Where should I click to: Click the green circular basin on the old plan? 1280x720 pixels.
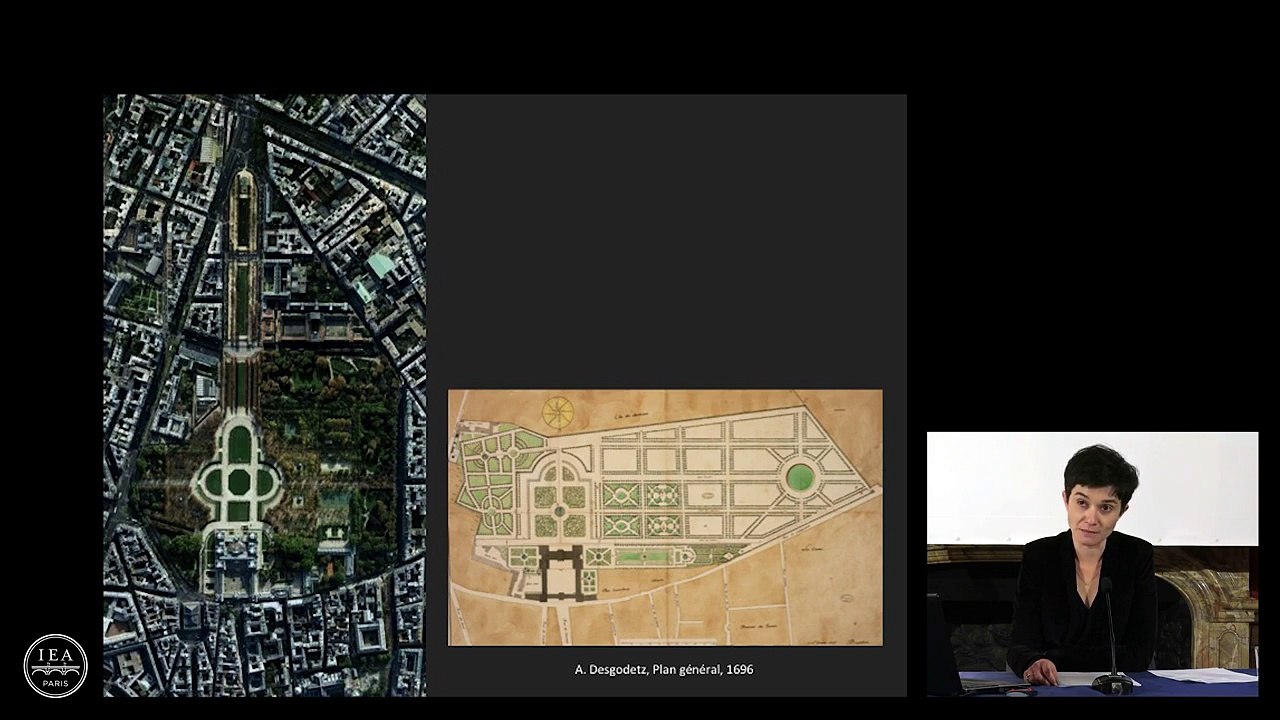[799, 478]
